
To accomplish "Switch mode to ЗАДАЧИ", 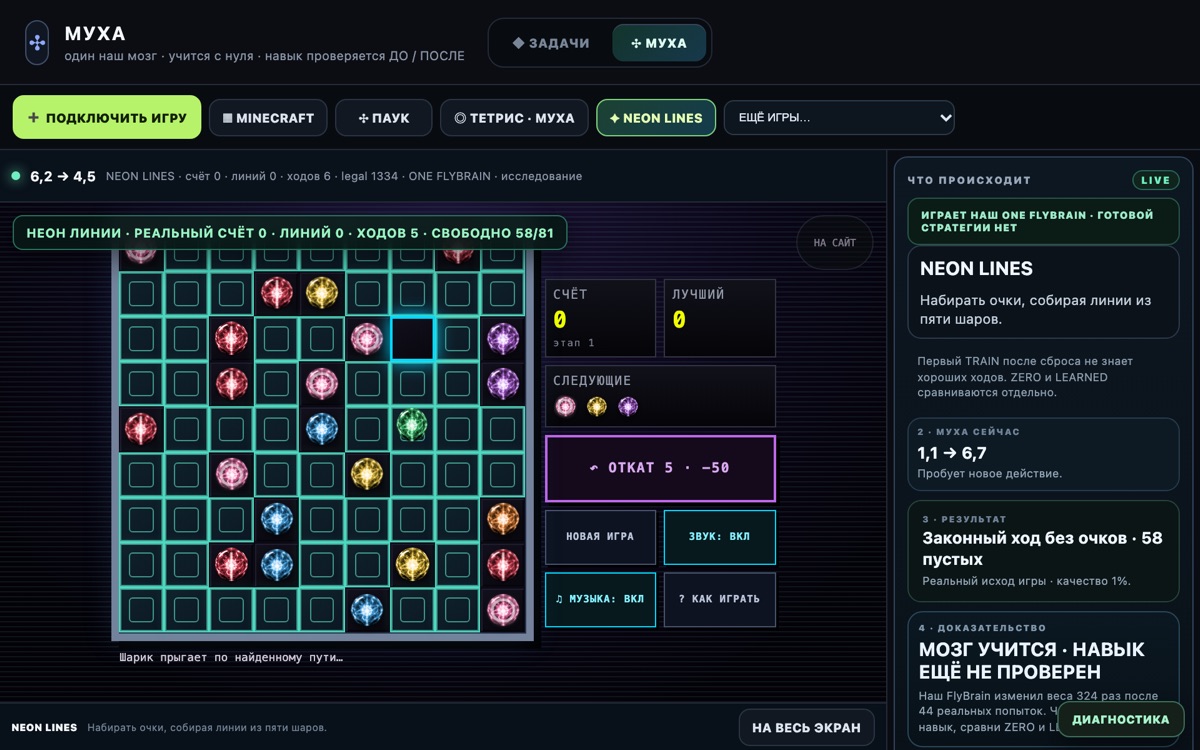I will [551, 43].
